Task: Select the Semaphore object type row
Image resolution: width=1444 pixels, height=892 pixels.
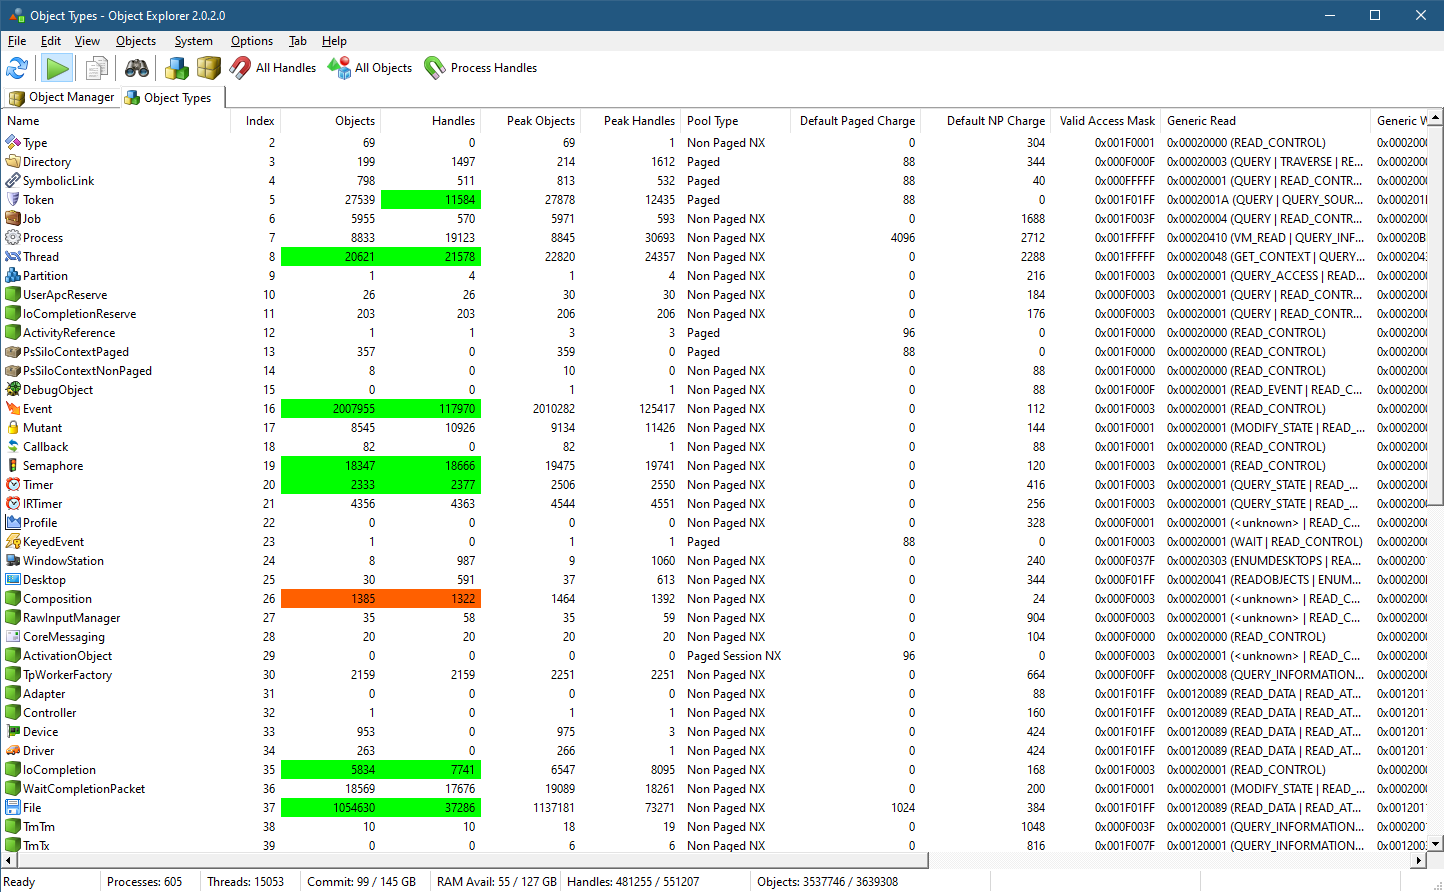Action: 53,466
